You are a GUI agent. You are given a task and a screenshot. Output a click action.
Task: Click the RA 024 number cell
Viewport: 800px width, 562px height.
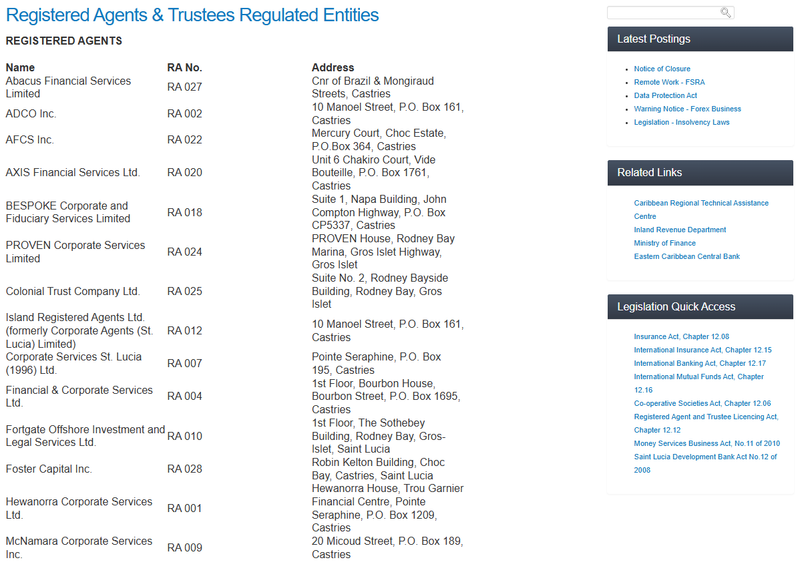tap(184, 252)
